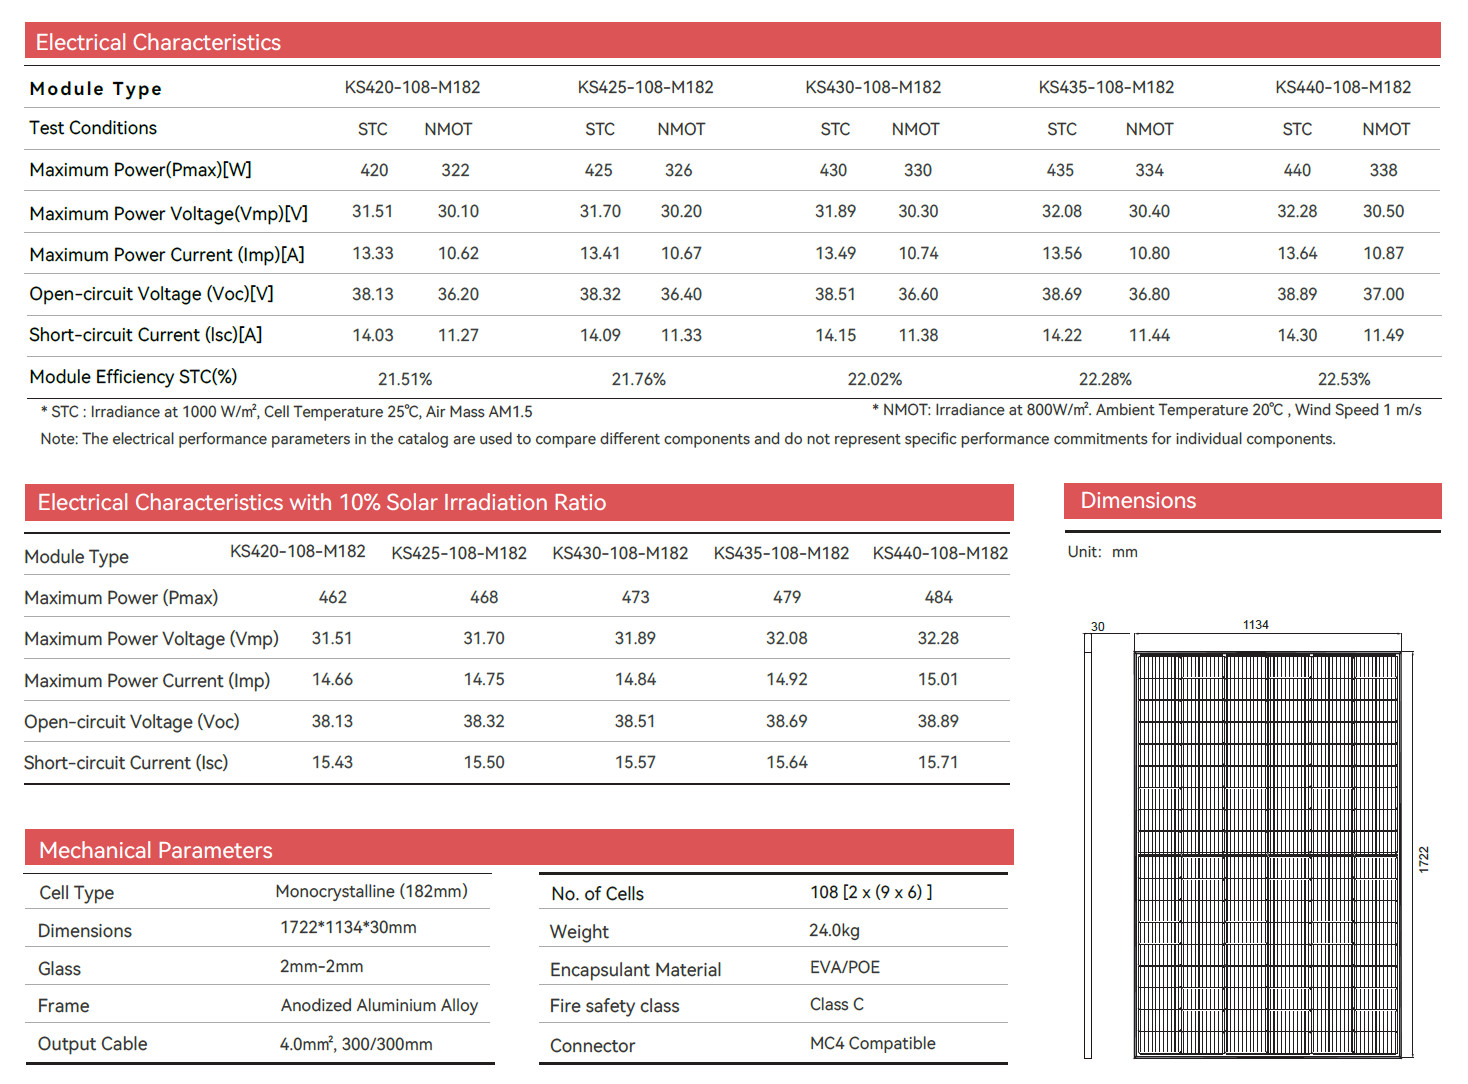Image resolution: width=1468 pixels, height=1084 pixels.
Task: Select the 420 maximum power value
Action: click(x=374, y=170)
